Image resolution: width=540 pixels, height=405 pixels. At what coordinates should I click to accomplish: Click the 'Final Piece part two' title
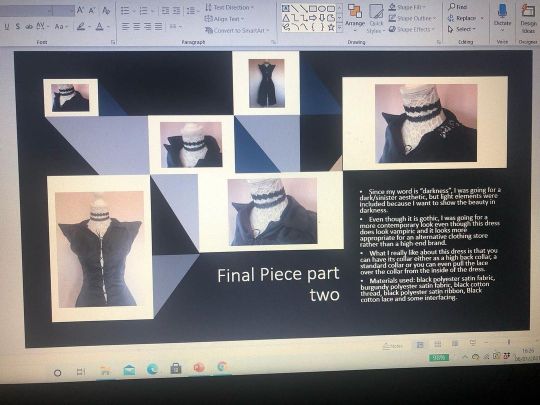pyautogui.click(x=279, y=284)
